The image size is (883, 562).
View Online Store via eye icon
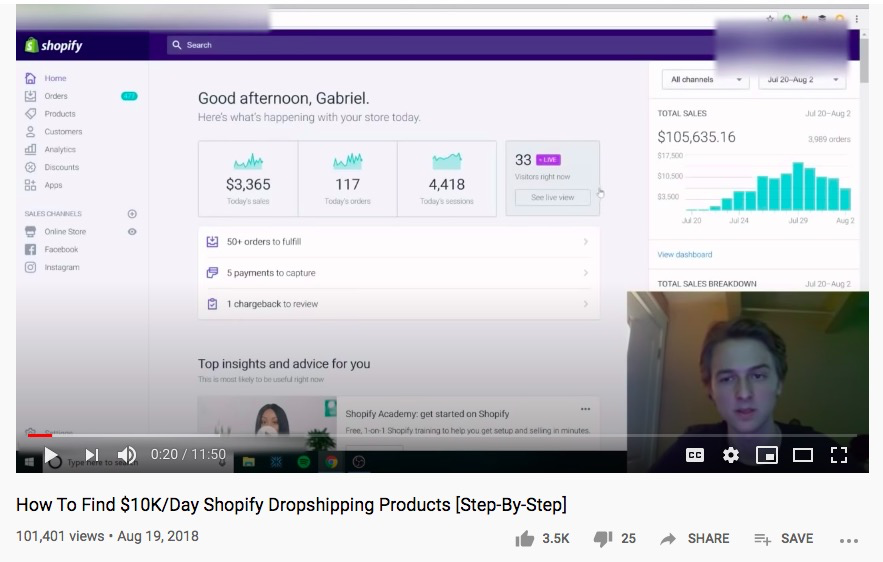(x=132, y=232)
